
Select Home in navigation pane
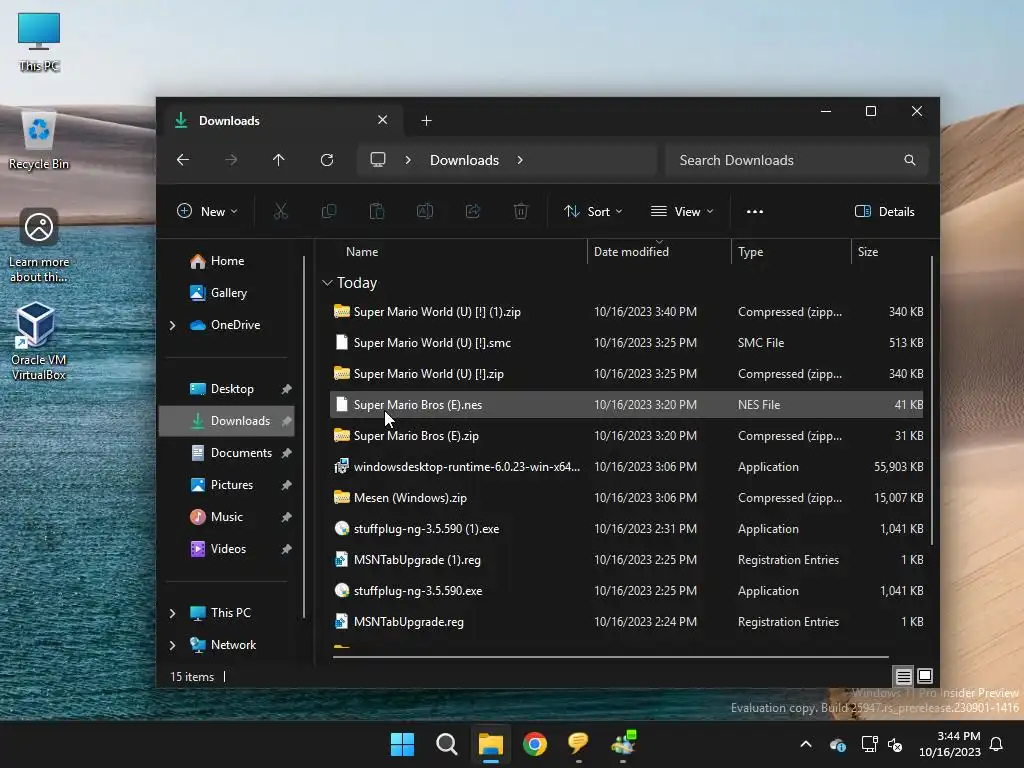227,261
